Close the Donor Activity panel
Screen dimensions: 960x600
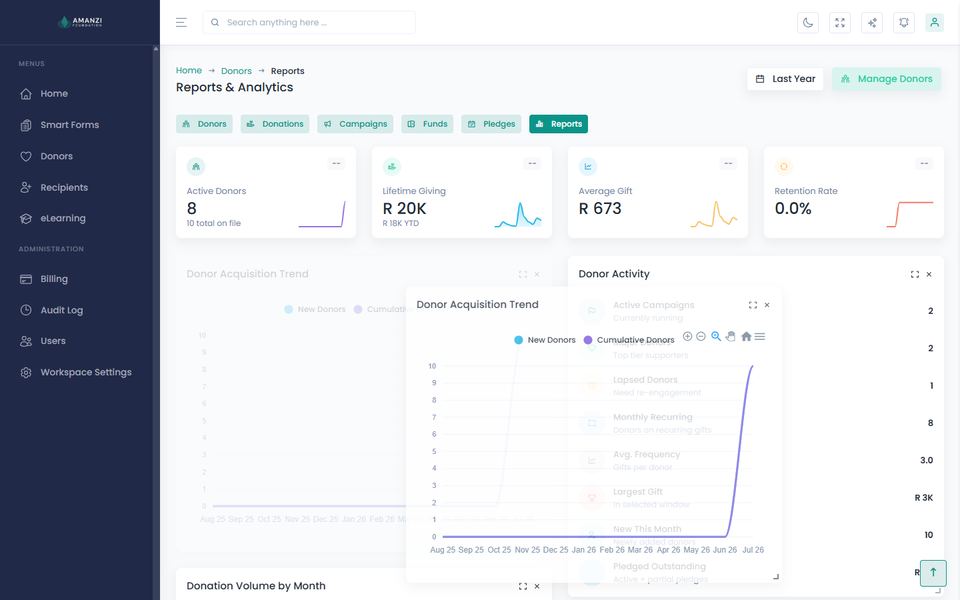point(929,274)
